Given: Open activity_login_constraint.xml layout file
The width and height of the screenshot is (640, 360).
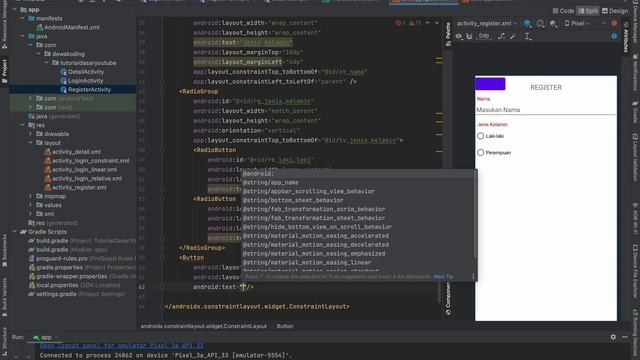Looking at the screenshot, I should [x=87, y=160].
